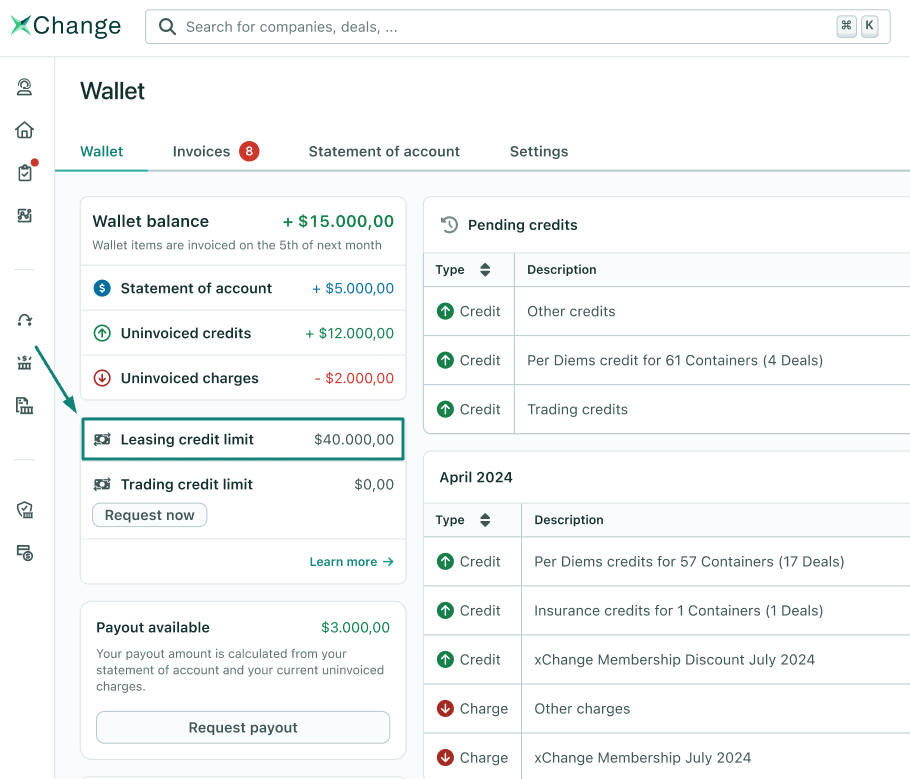Open the Statement of account tab
Image resolution: width=910 pixels, height=779 pixels.
pyautogui.click(x=384, y=152)
